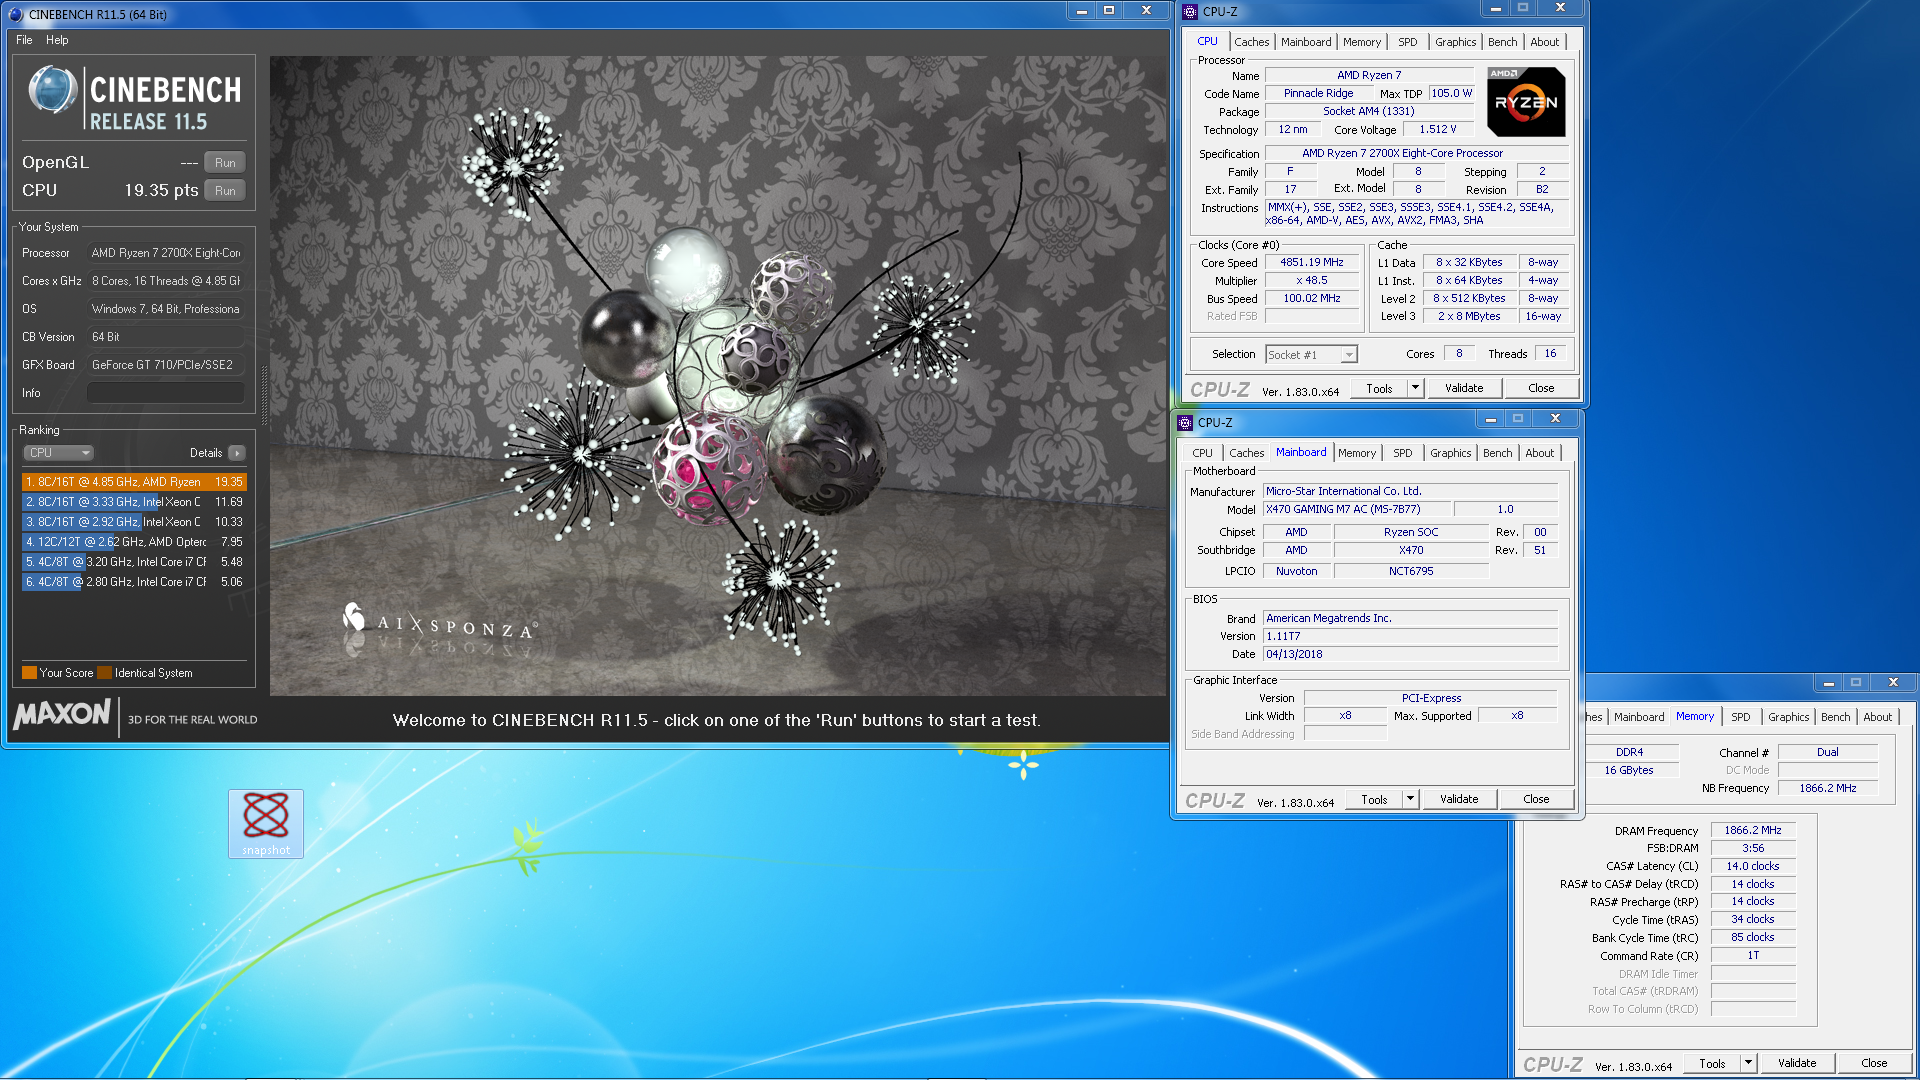Select ranking row 1 AMD Ryzen 19.35

[x=134, y=482]
